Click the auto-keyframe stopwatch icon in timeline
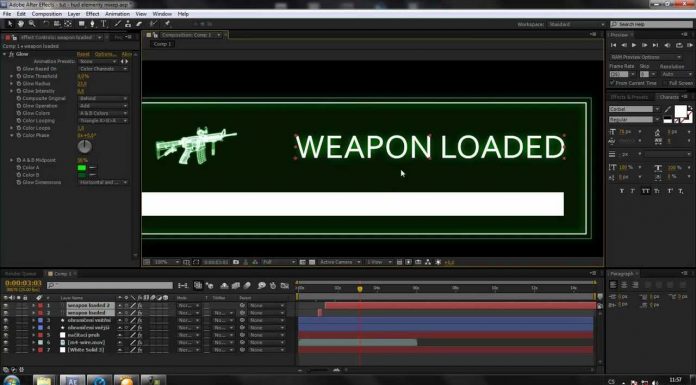The width and height of the screenshot is (696, 385). [273, 286]
